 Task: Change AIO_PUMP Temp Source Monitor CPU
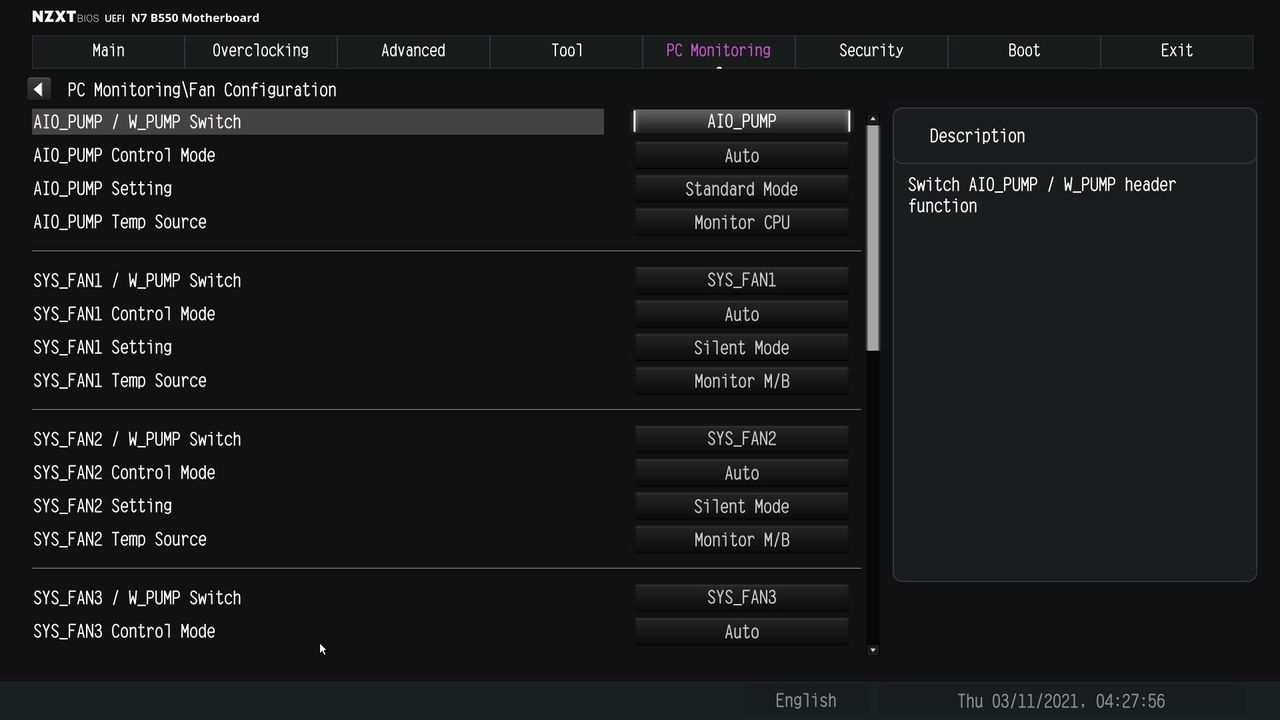click(x=742, y=223)
